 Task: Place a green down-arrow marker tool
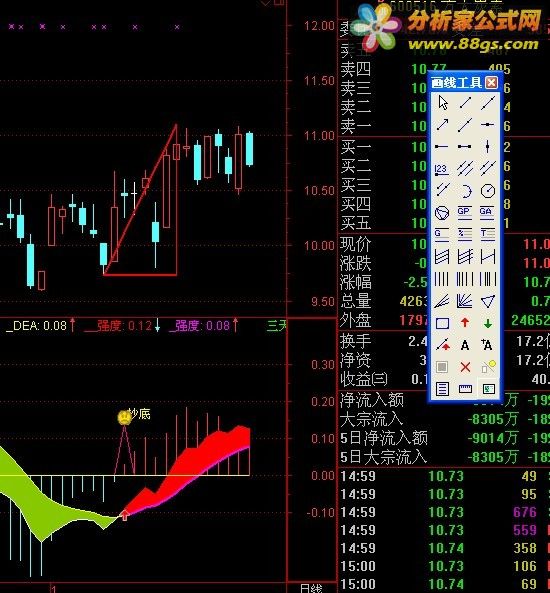pos(488,323)
